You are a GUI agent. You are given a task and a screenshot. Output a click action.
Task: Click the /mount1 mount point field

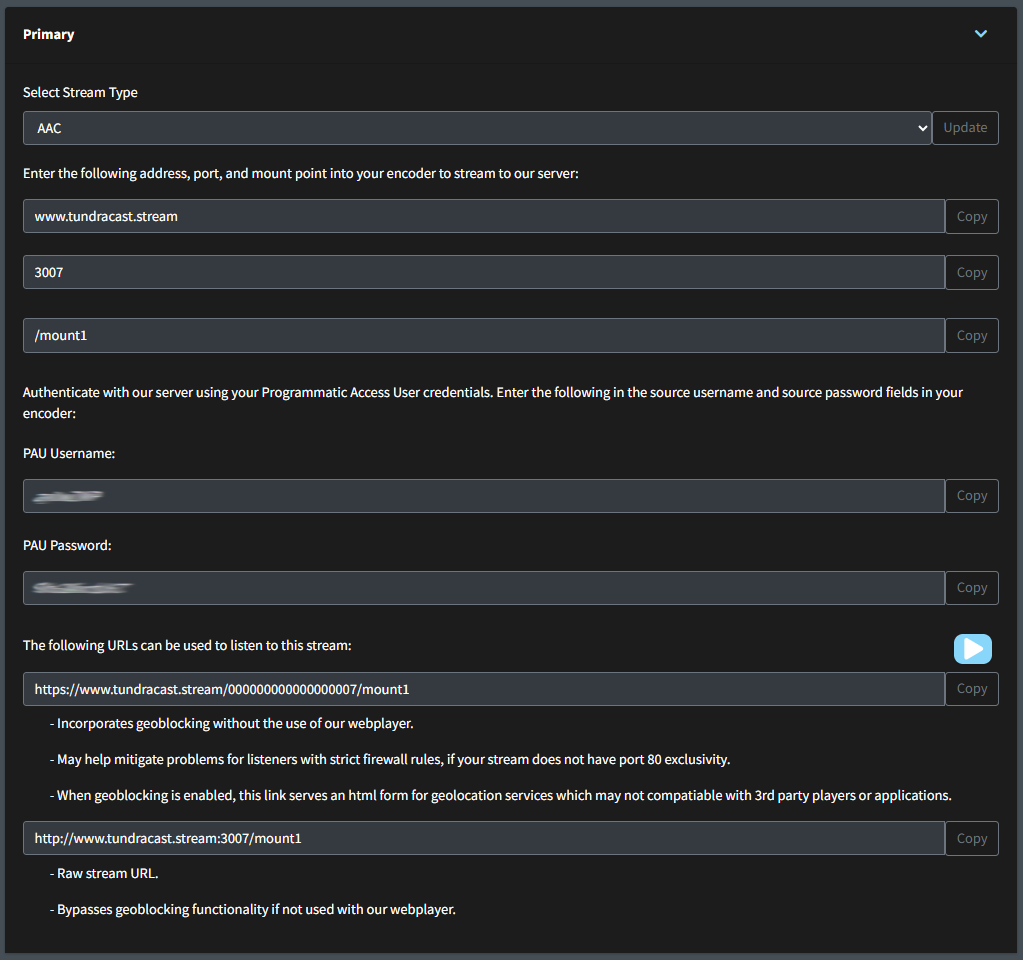[x=483, y=335]
